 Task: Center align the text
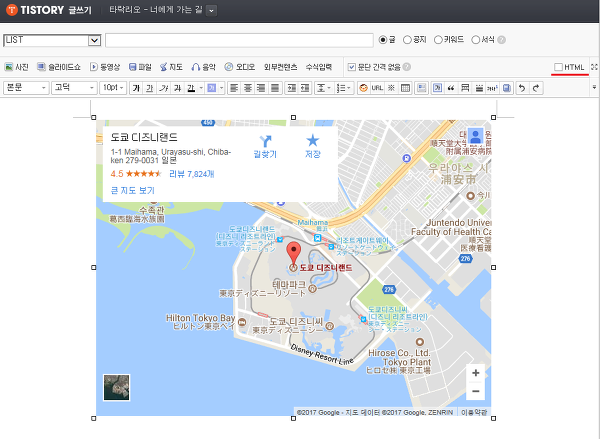coord(248,88)
